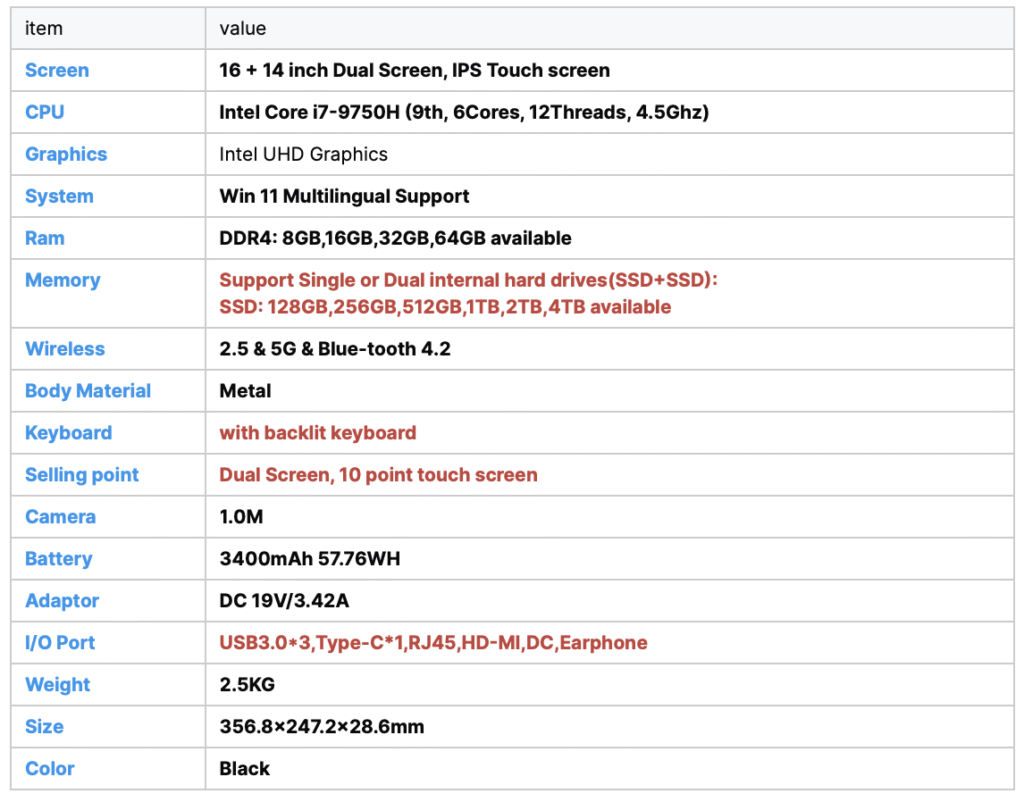Viewport: 1024px width, 802px height.
Task: Click the I/O Port label
Action: click(60, 643)
